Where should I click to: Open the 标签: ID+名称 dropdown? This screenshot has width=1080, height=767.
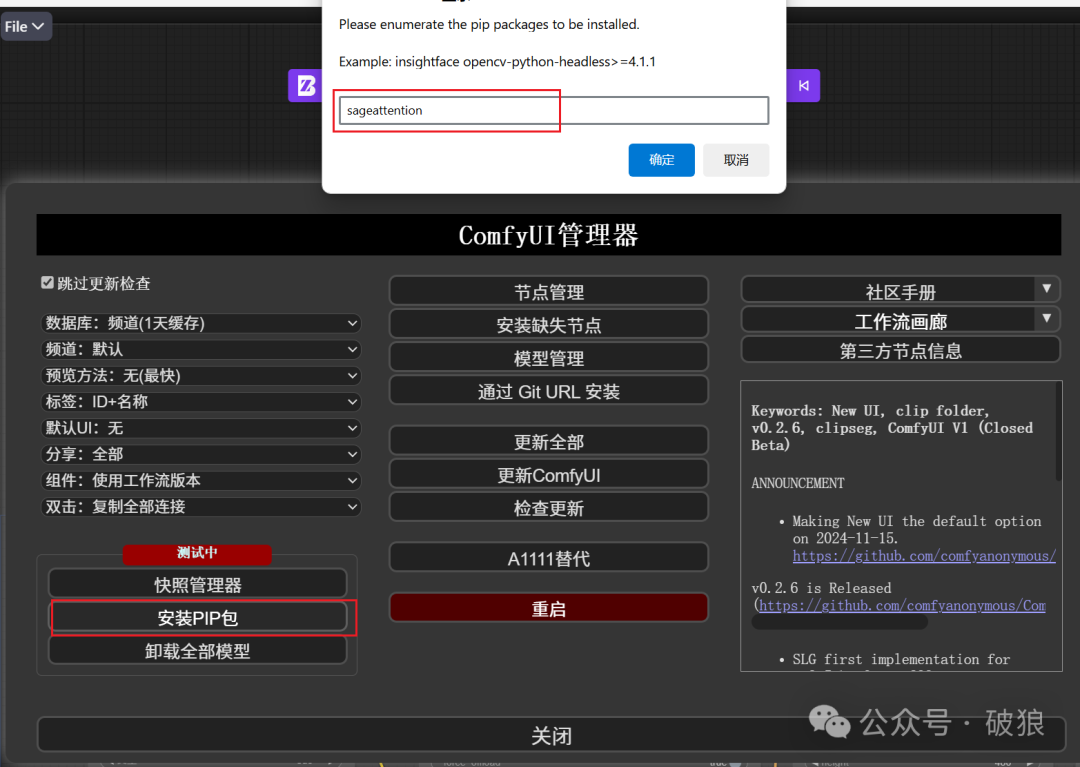click(x=201, y=401)
